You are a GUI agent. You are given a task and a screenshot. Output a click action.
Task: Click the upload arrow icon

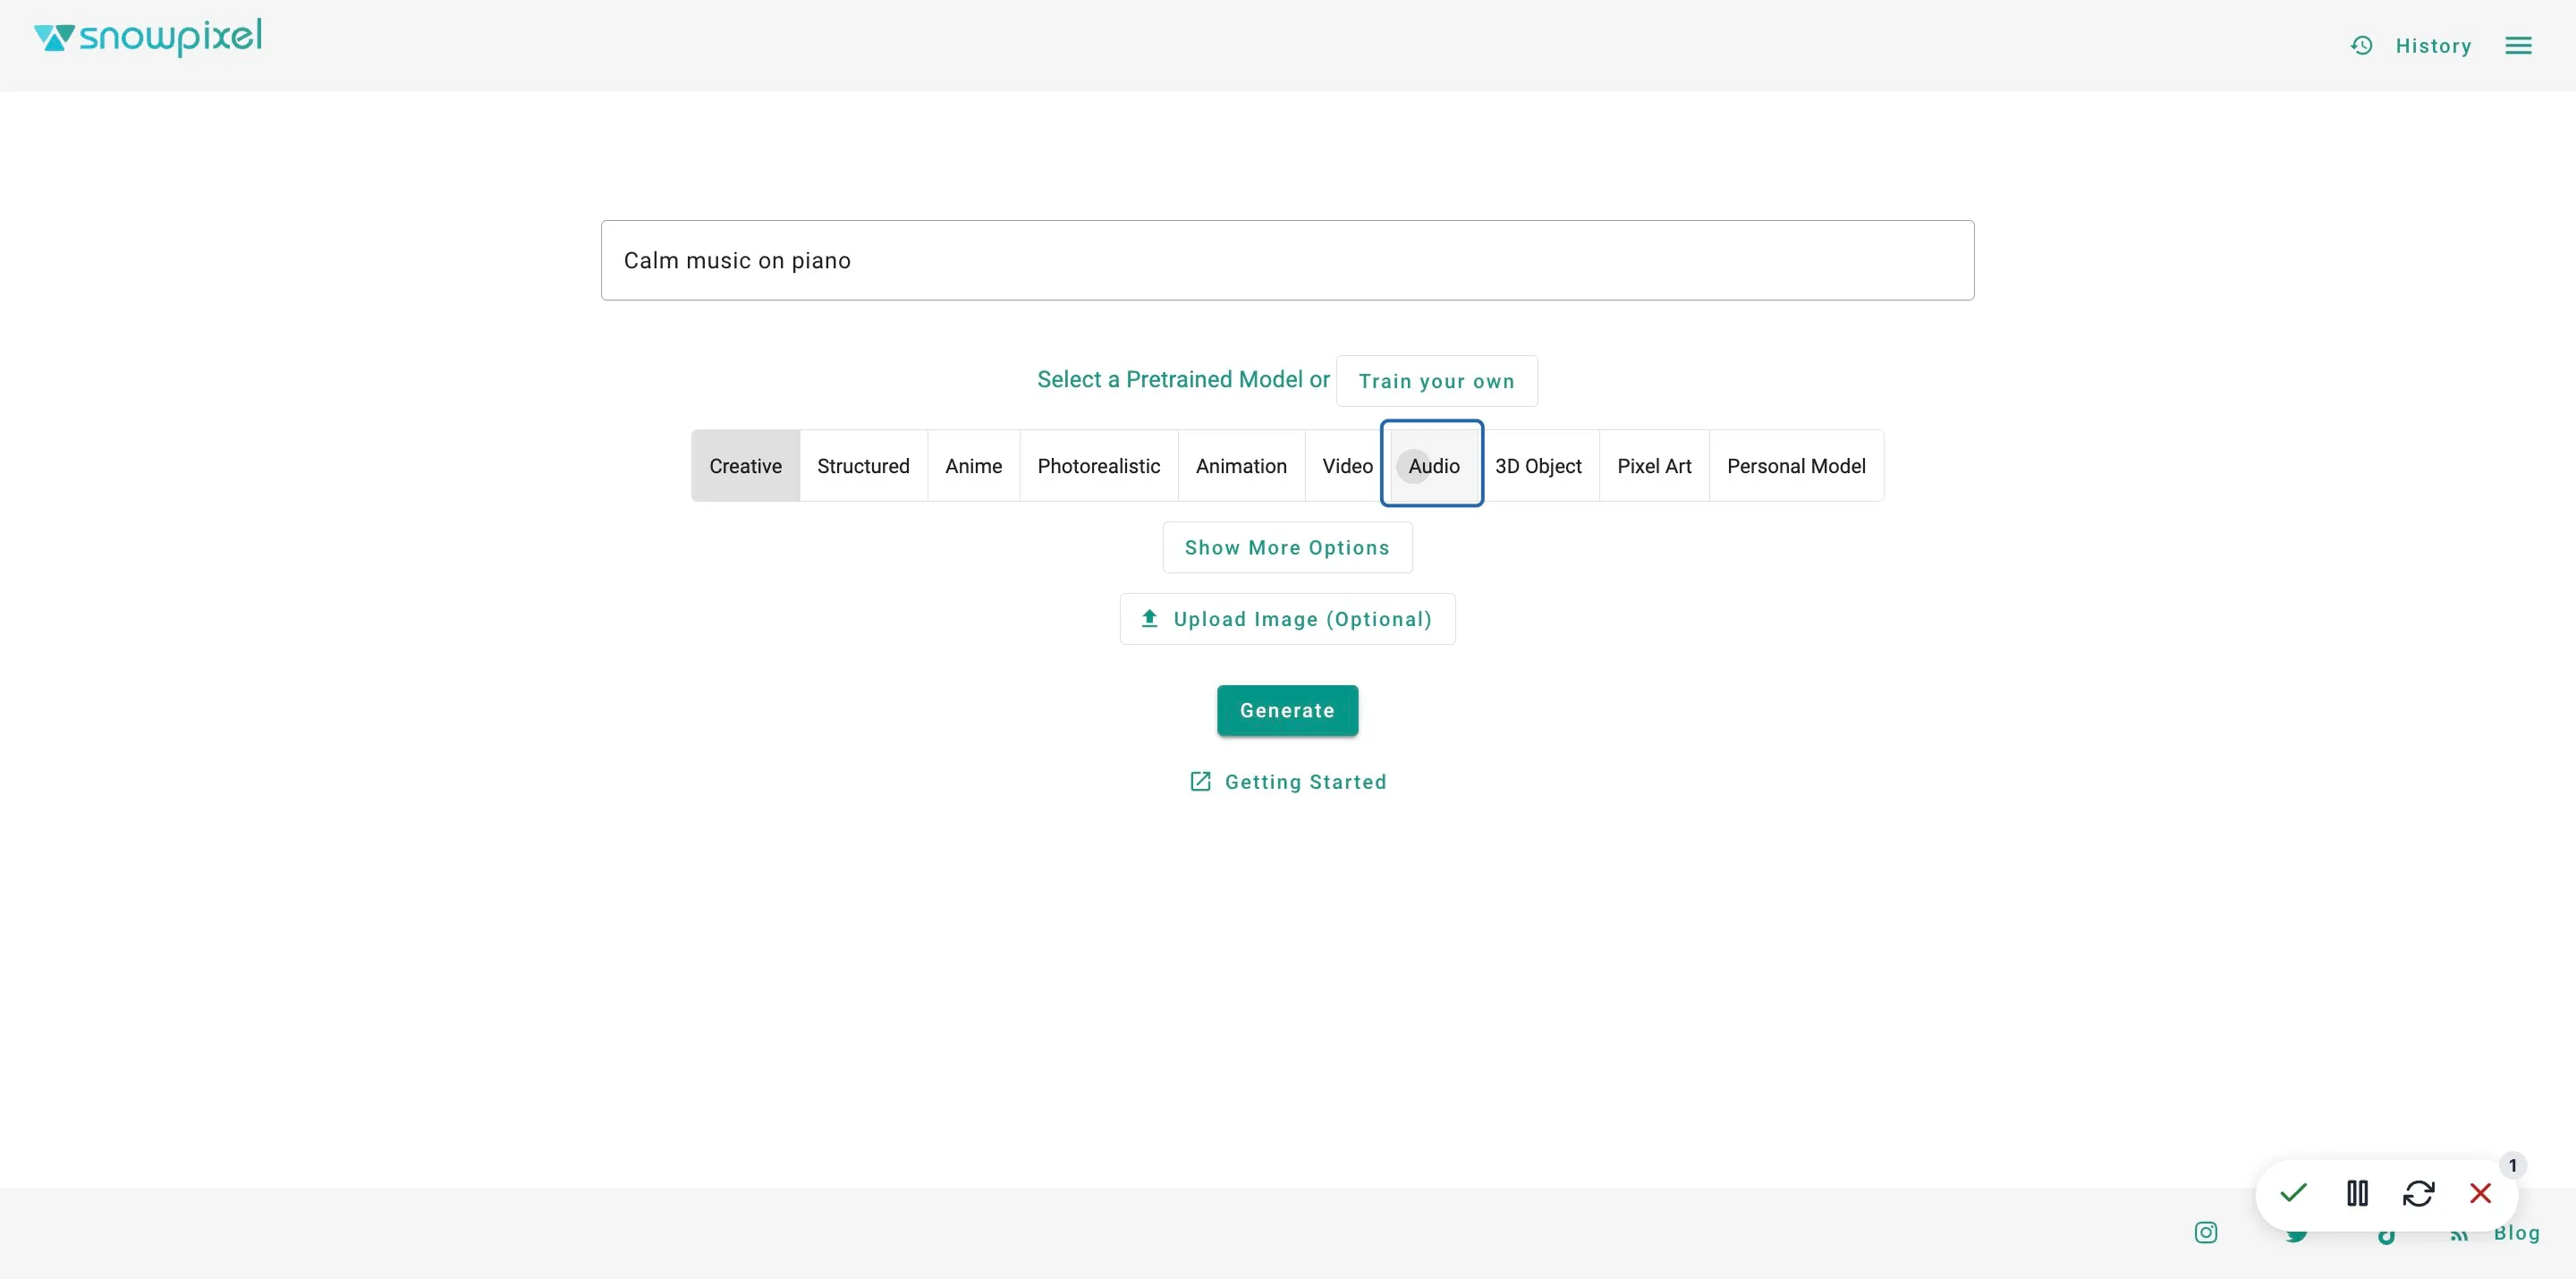click(1150, 618)
